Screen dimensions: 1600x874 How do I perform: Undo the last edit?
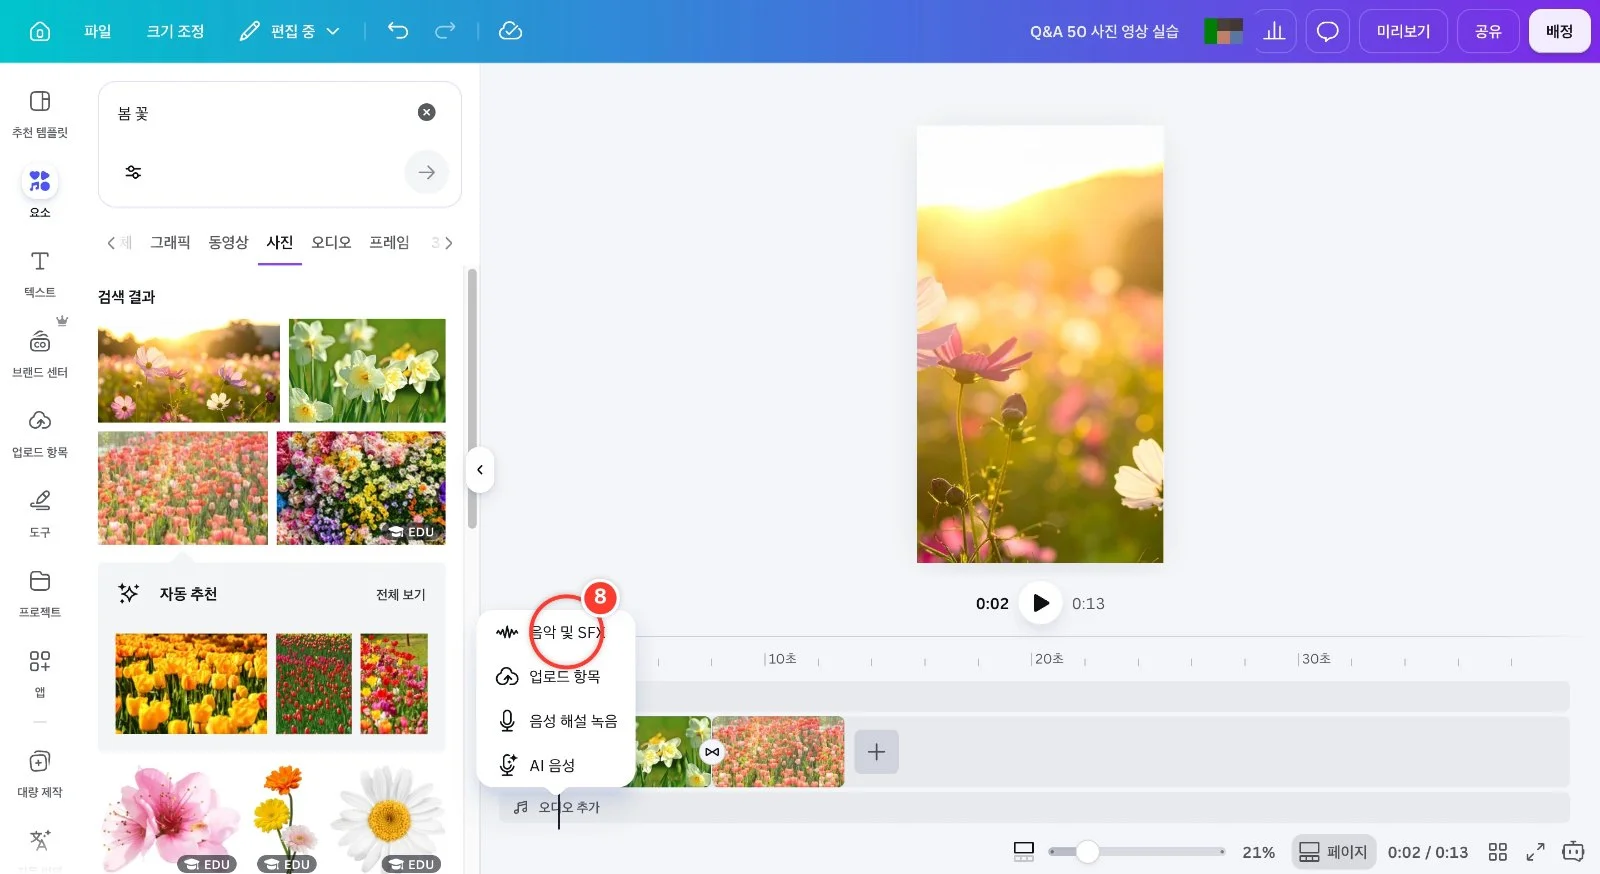pos(398,31)
